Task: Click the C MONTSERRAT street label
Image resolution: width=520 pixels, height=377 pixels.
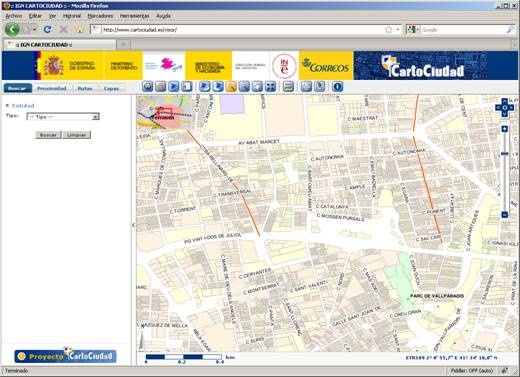Action: (x=261, y=288)
